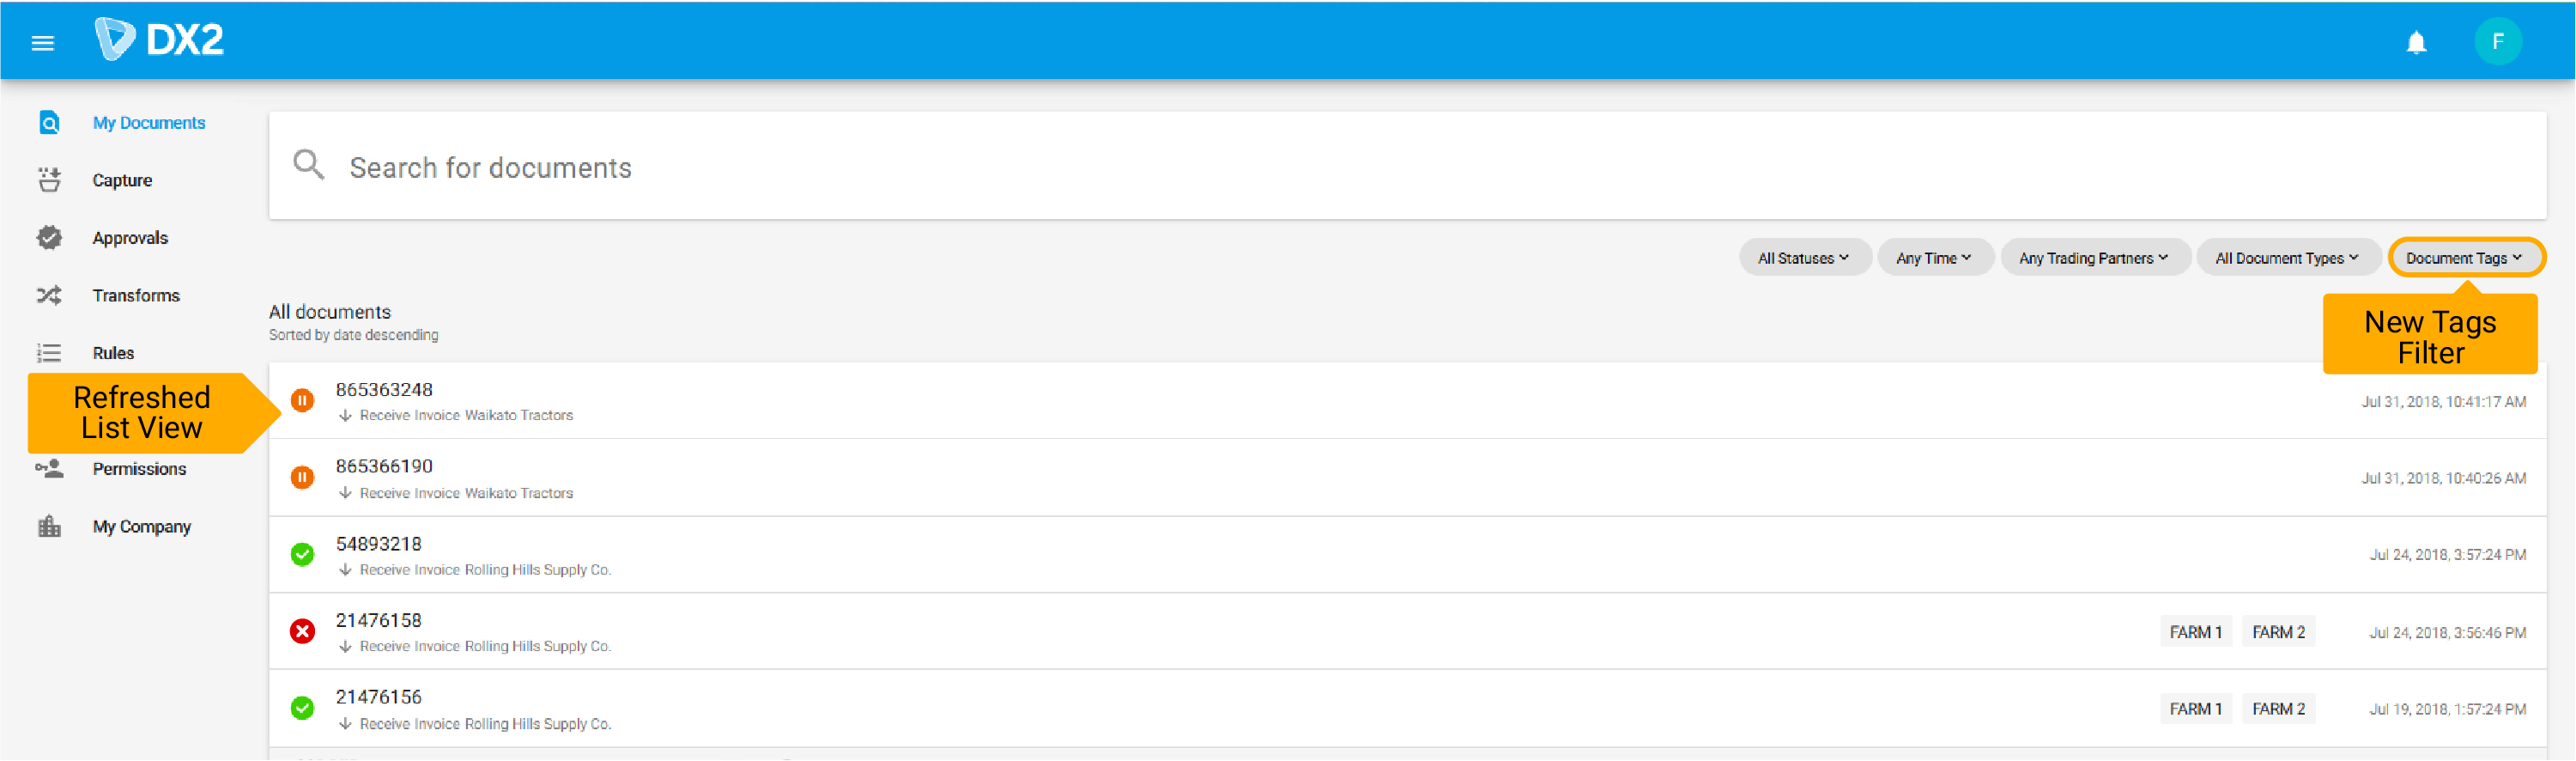Click the user avatar circle

click(2498, 41)
